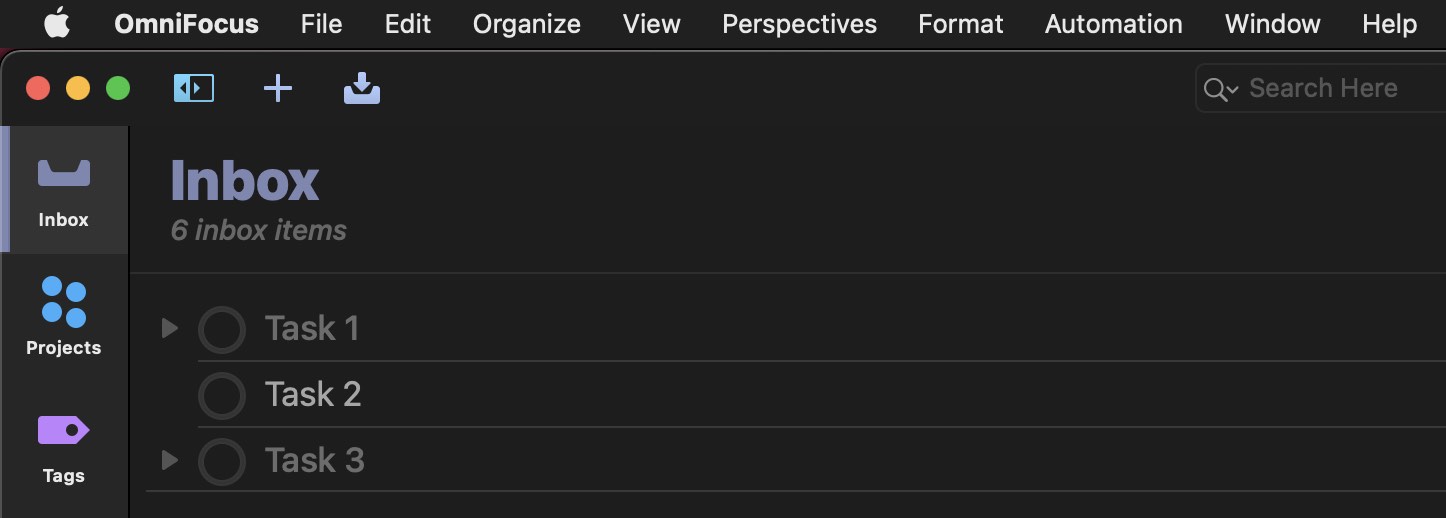This screenshot has height=518, width=1446.
Task: Type in the Search Here field
Action: point(1330,89)
